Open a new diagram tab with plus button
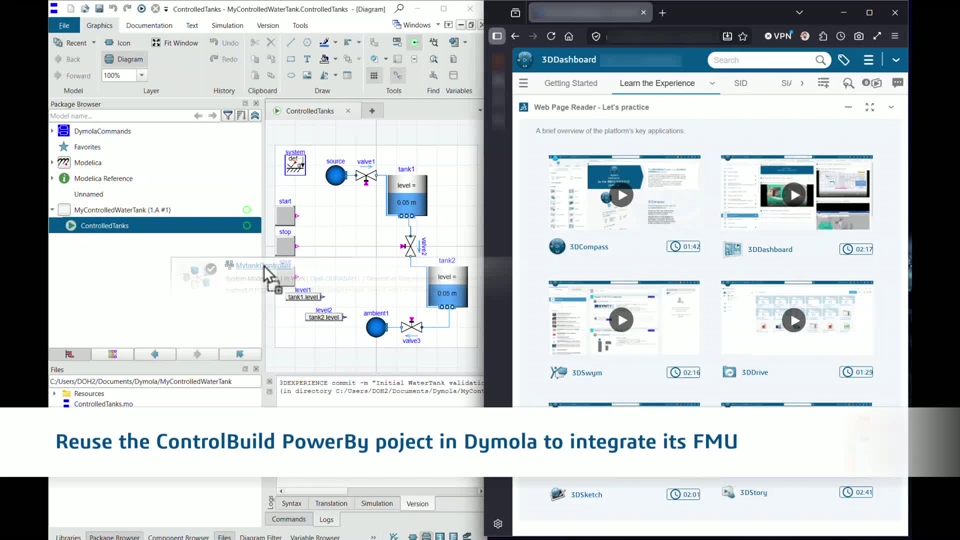Screen dimensions: 960x540 [x=372, y=111]
